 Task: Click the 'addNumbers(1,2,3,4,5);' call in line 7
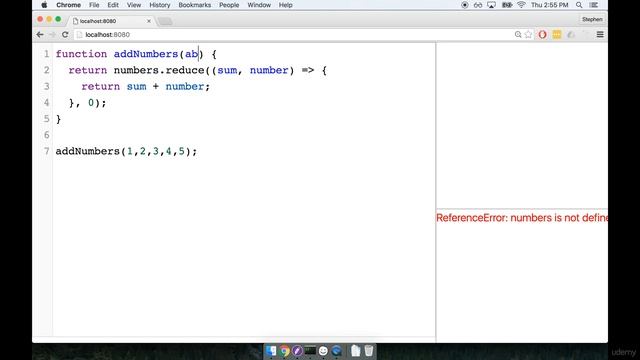126,151
